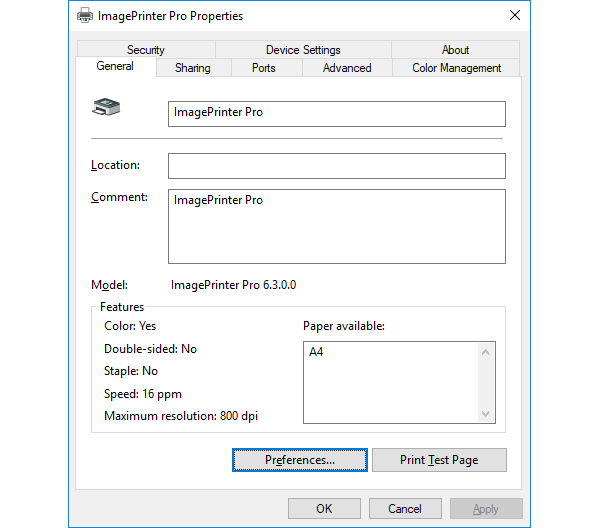This screenshot has height=528, width=600.
Task: Switch to the Sharing tab
Action: click(193, 68)
